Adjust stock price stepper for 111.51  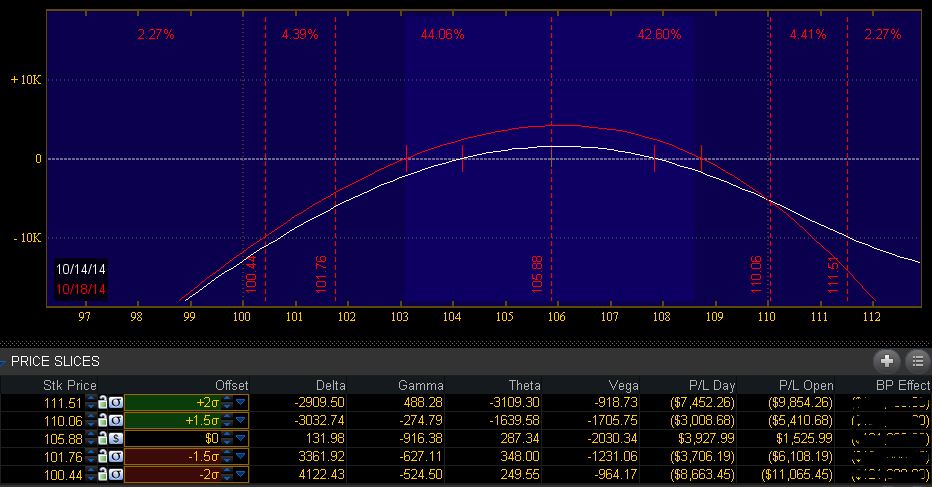(90, 403)
